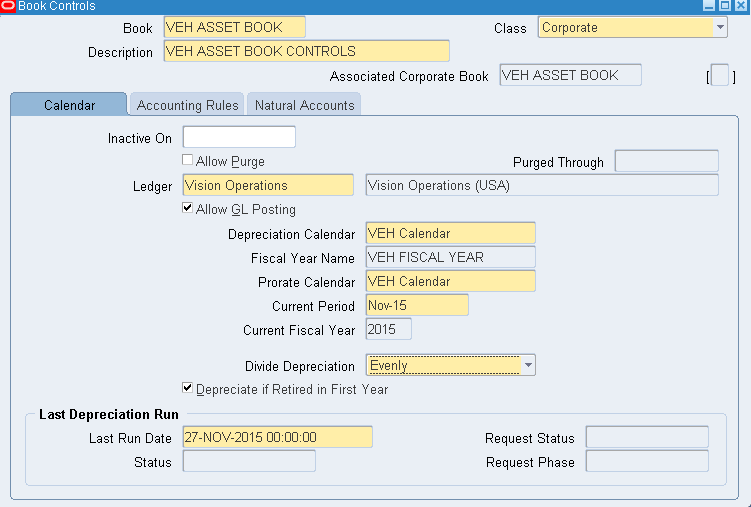This screenshot has height=507, width=751.
Task: Maximize the Book Controls window
Action: tap(726, 6)
